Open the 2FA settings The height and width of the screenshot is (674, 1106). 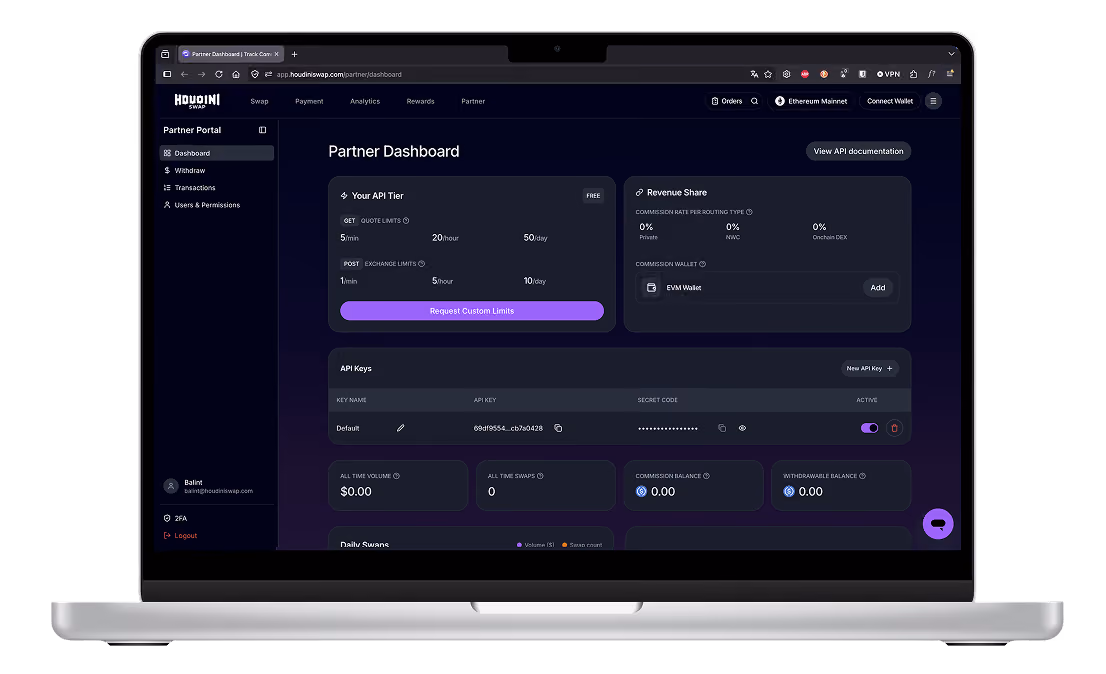point(176,518)
